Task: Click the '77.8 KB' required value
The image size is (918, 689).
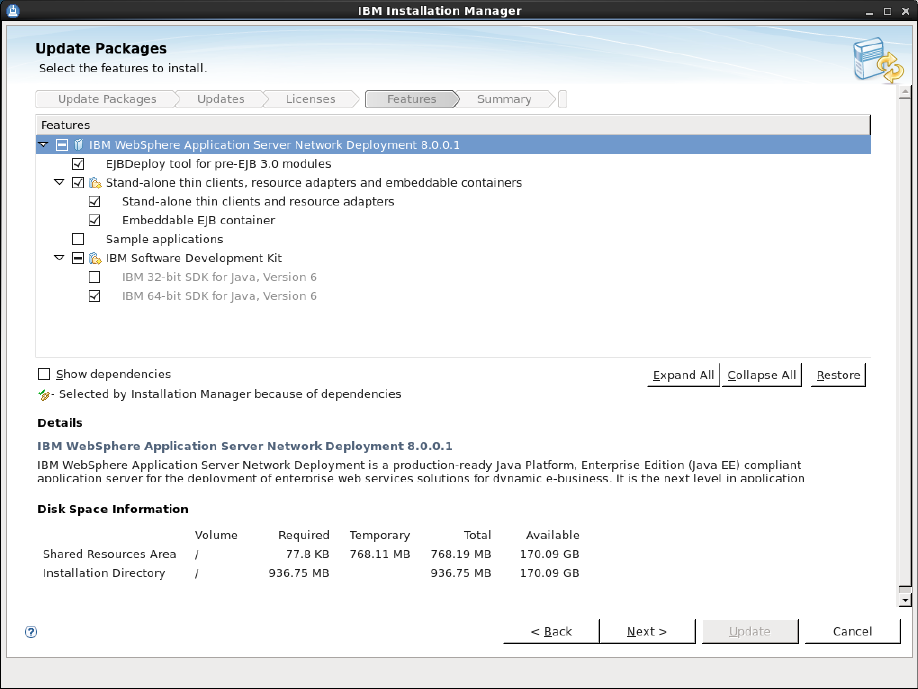Action: 307,554
